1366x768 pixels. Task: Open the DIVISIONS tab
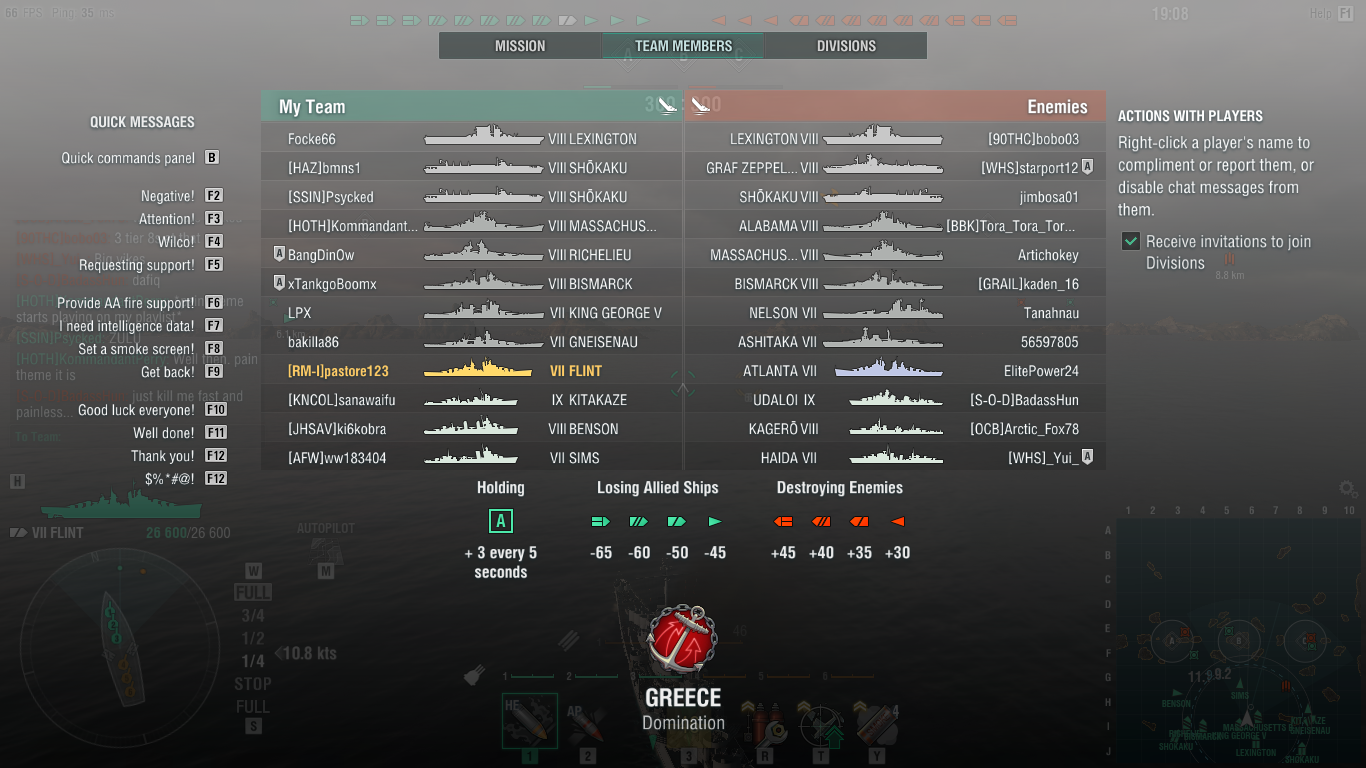[x=846, y=46]
